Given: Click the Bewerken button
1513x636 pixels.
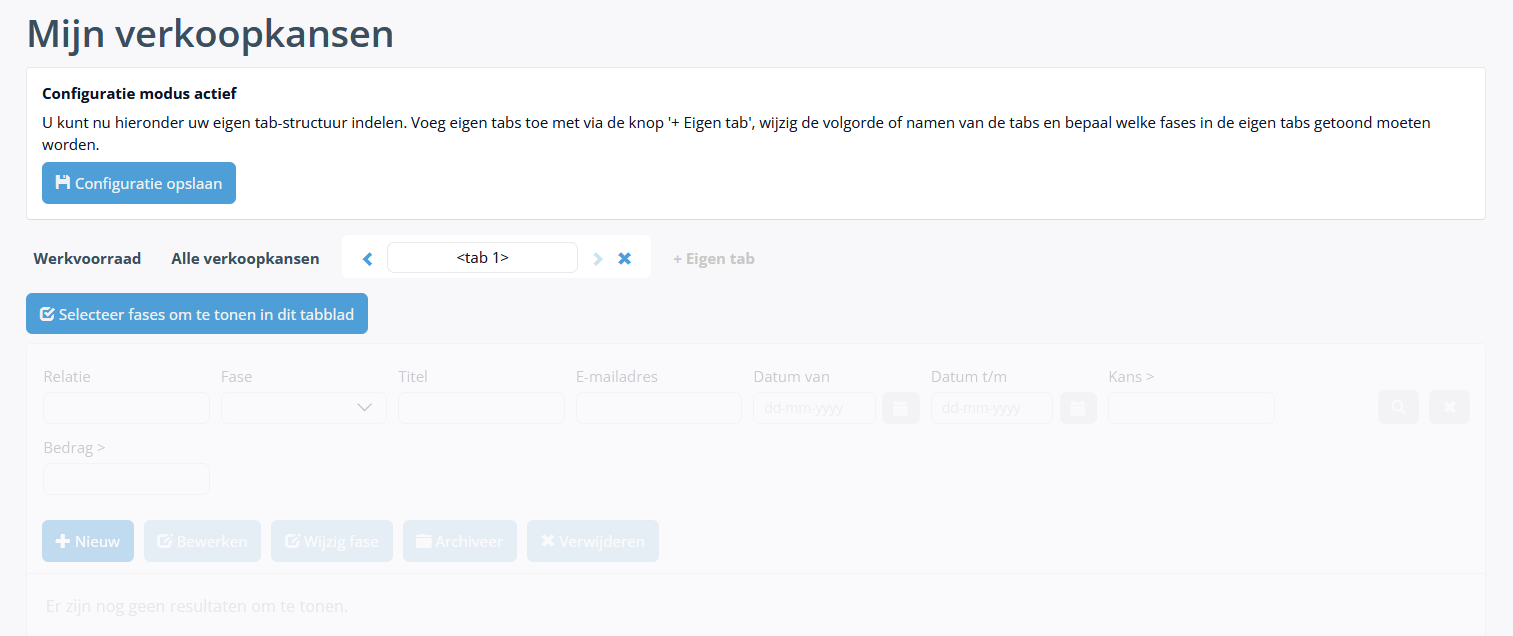Looking at the screenshot, I should [x=202, y=541].
